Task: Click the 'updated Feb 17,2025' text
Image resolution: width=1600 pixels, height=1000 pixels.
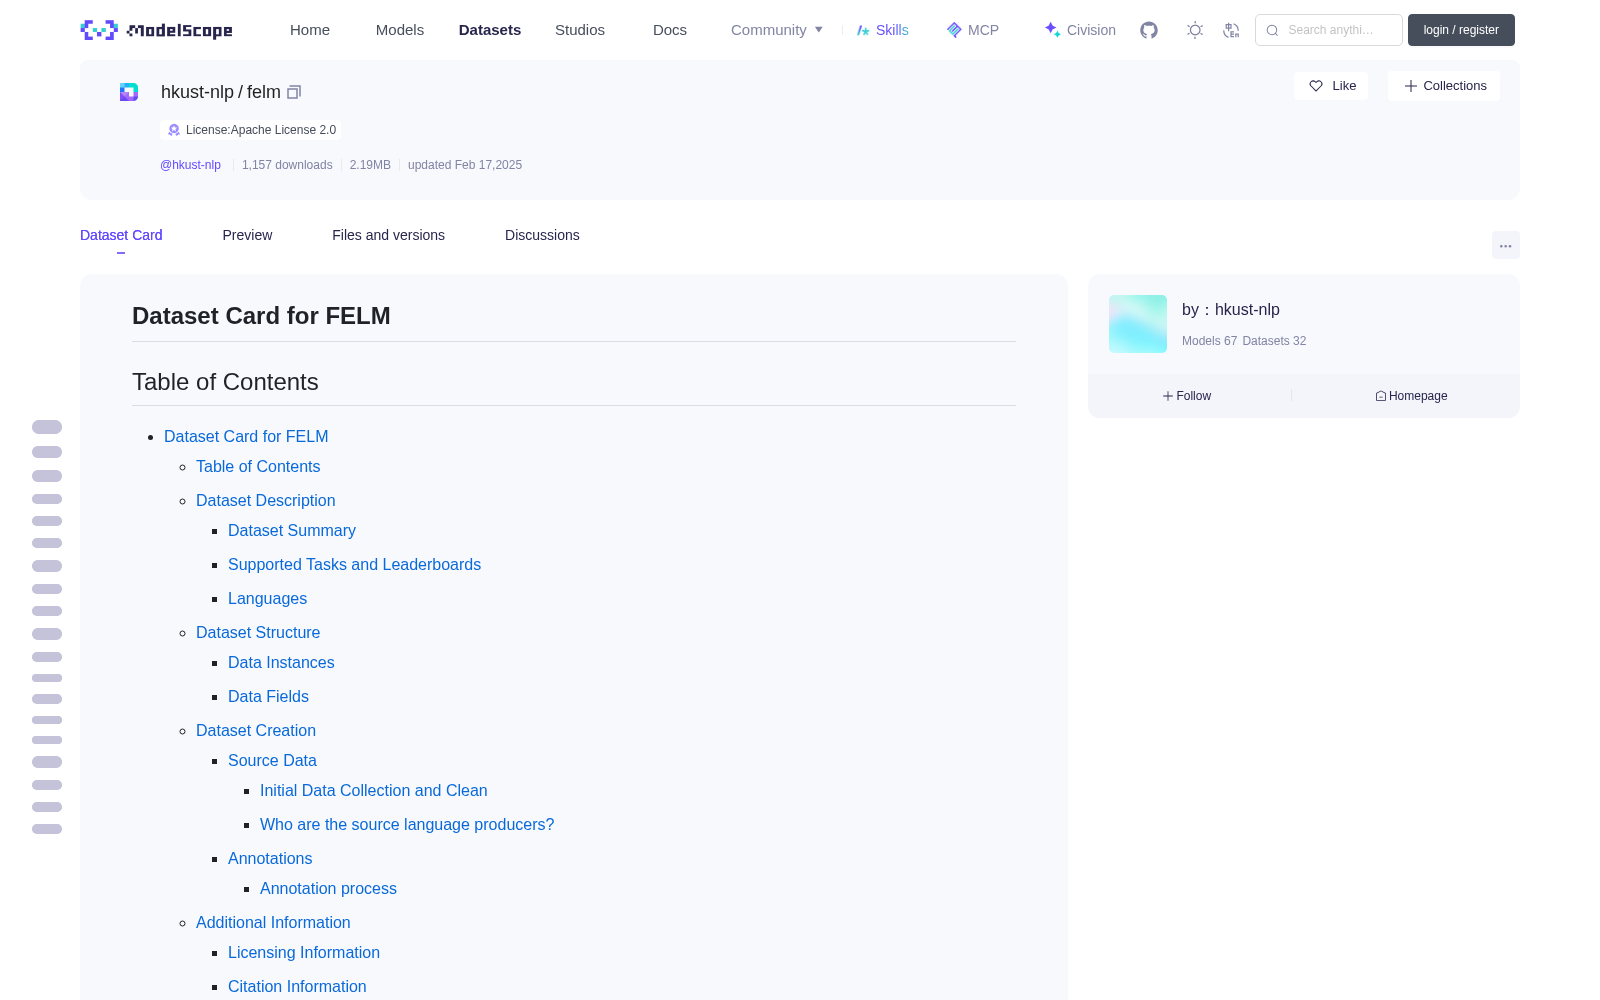Action: 465,165
